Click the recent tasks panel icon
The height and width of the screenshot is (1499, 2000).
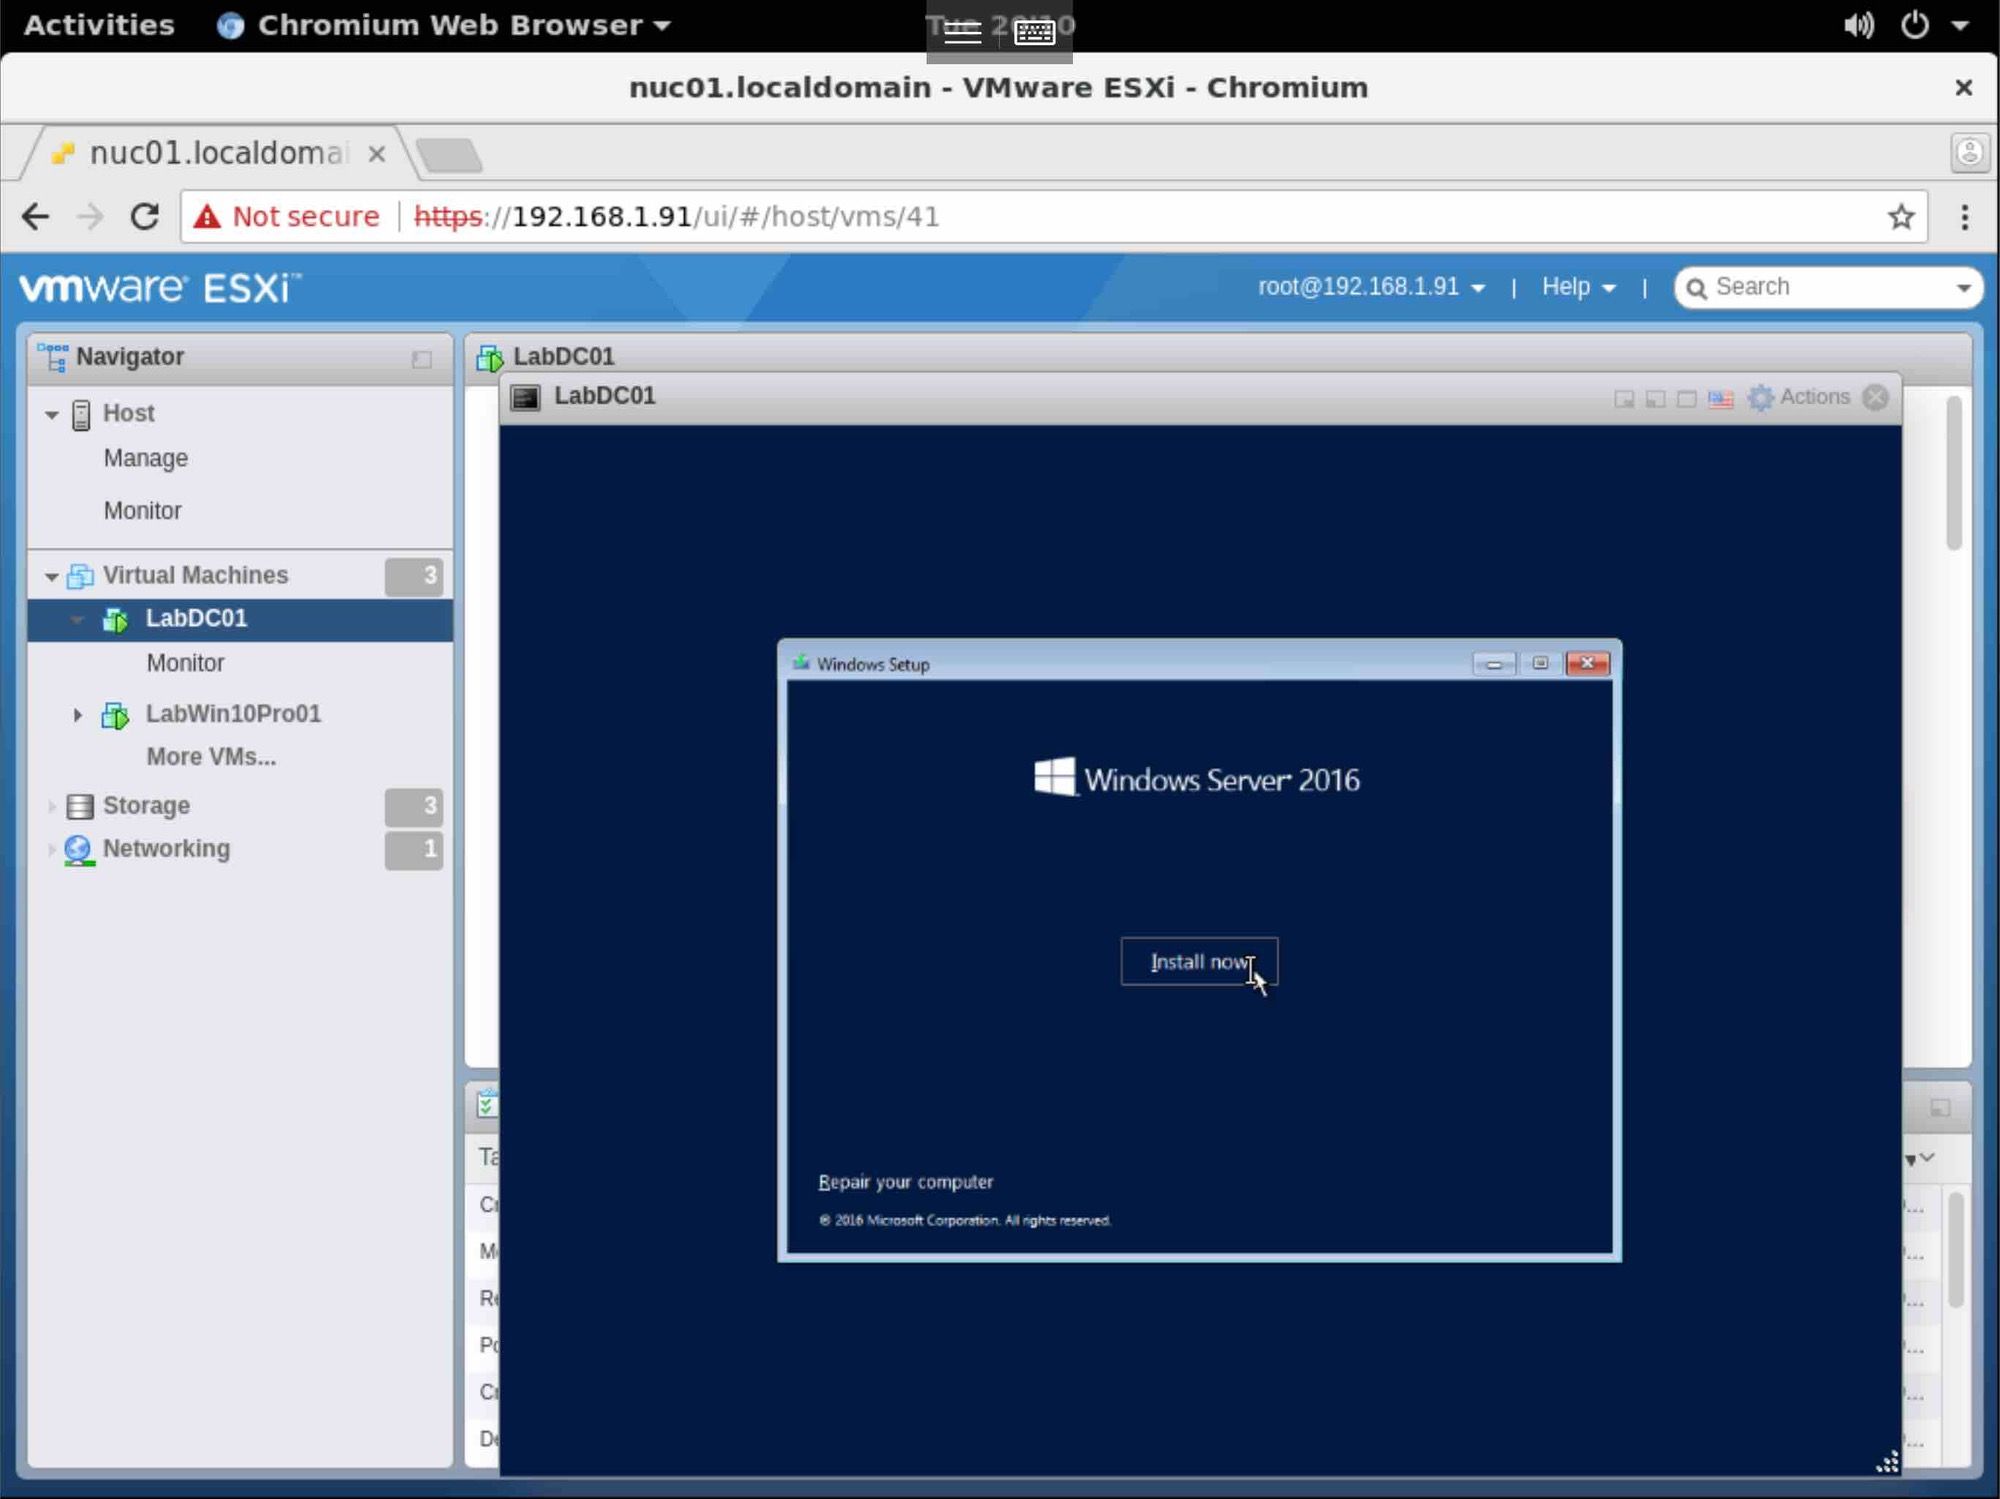487,1104
